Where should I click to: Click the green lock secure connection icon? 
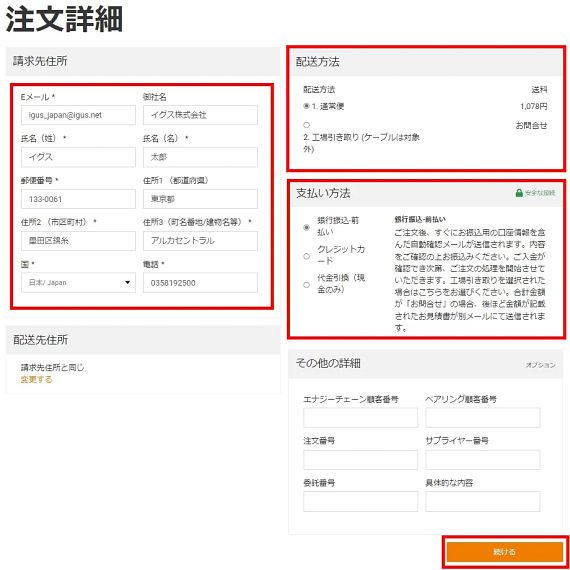(x=519, y=193)
